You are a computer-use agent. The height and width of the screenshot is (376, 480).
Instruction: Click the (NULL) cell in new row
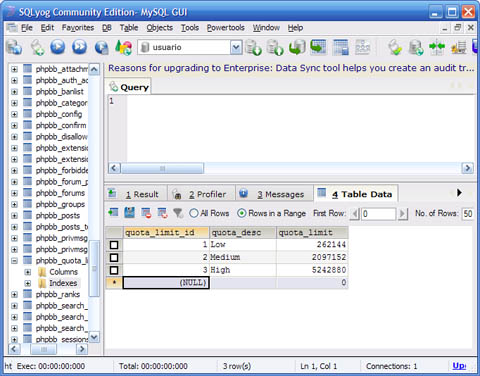(x=166, y=283)
